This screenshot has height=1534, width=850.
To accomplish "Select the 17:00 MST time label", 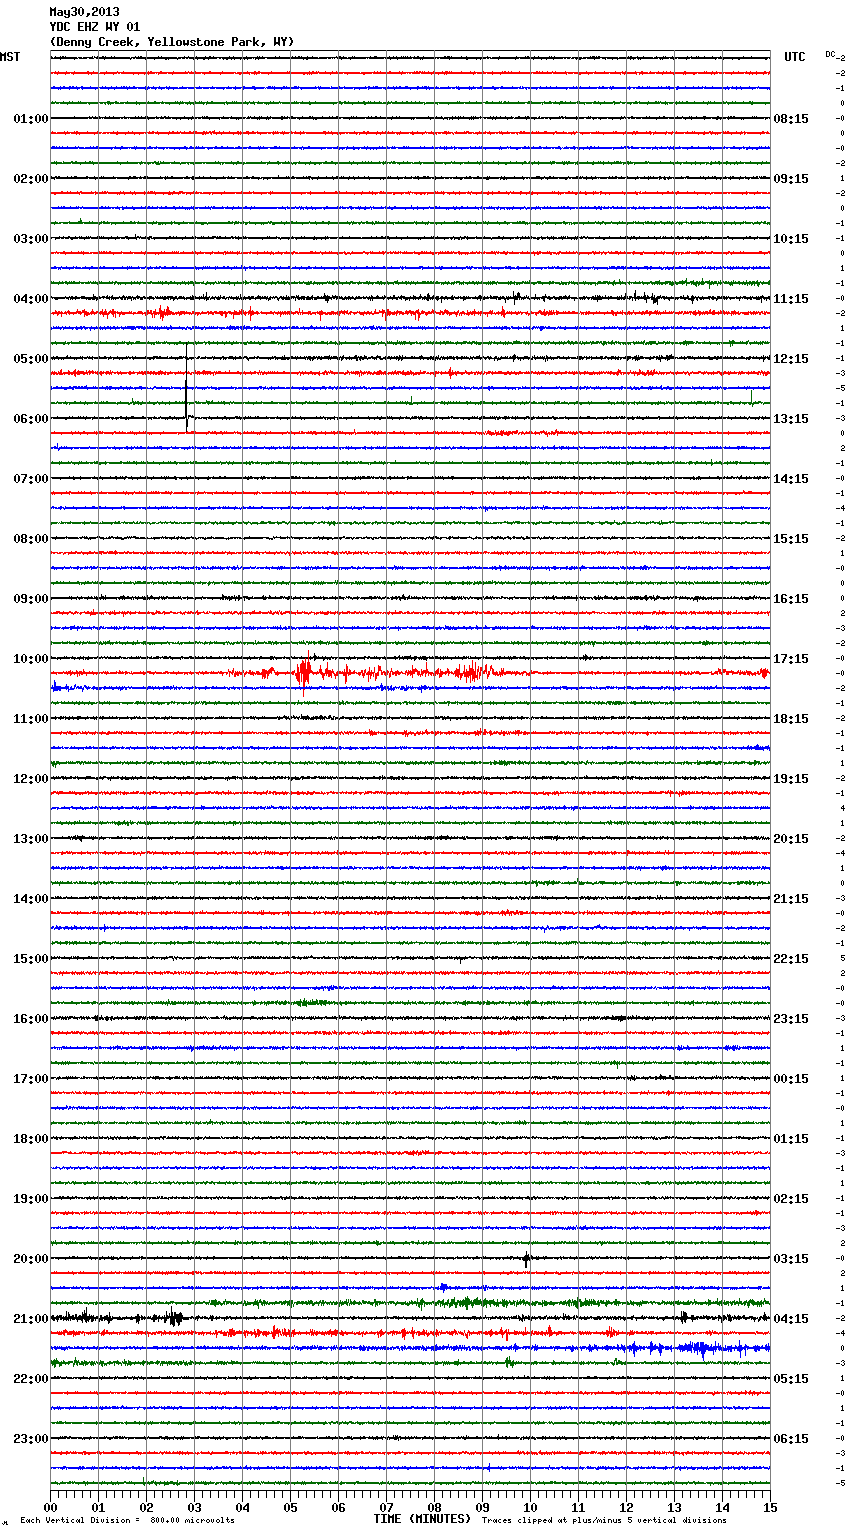I will tap(31, 1079).
